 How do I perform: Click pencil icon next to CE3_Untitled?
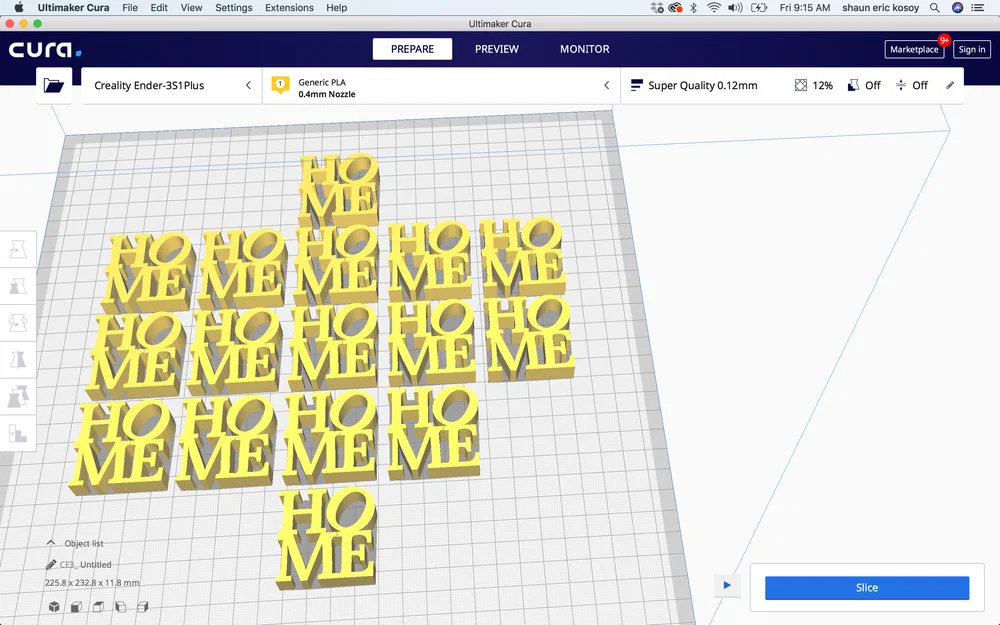51,564
